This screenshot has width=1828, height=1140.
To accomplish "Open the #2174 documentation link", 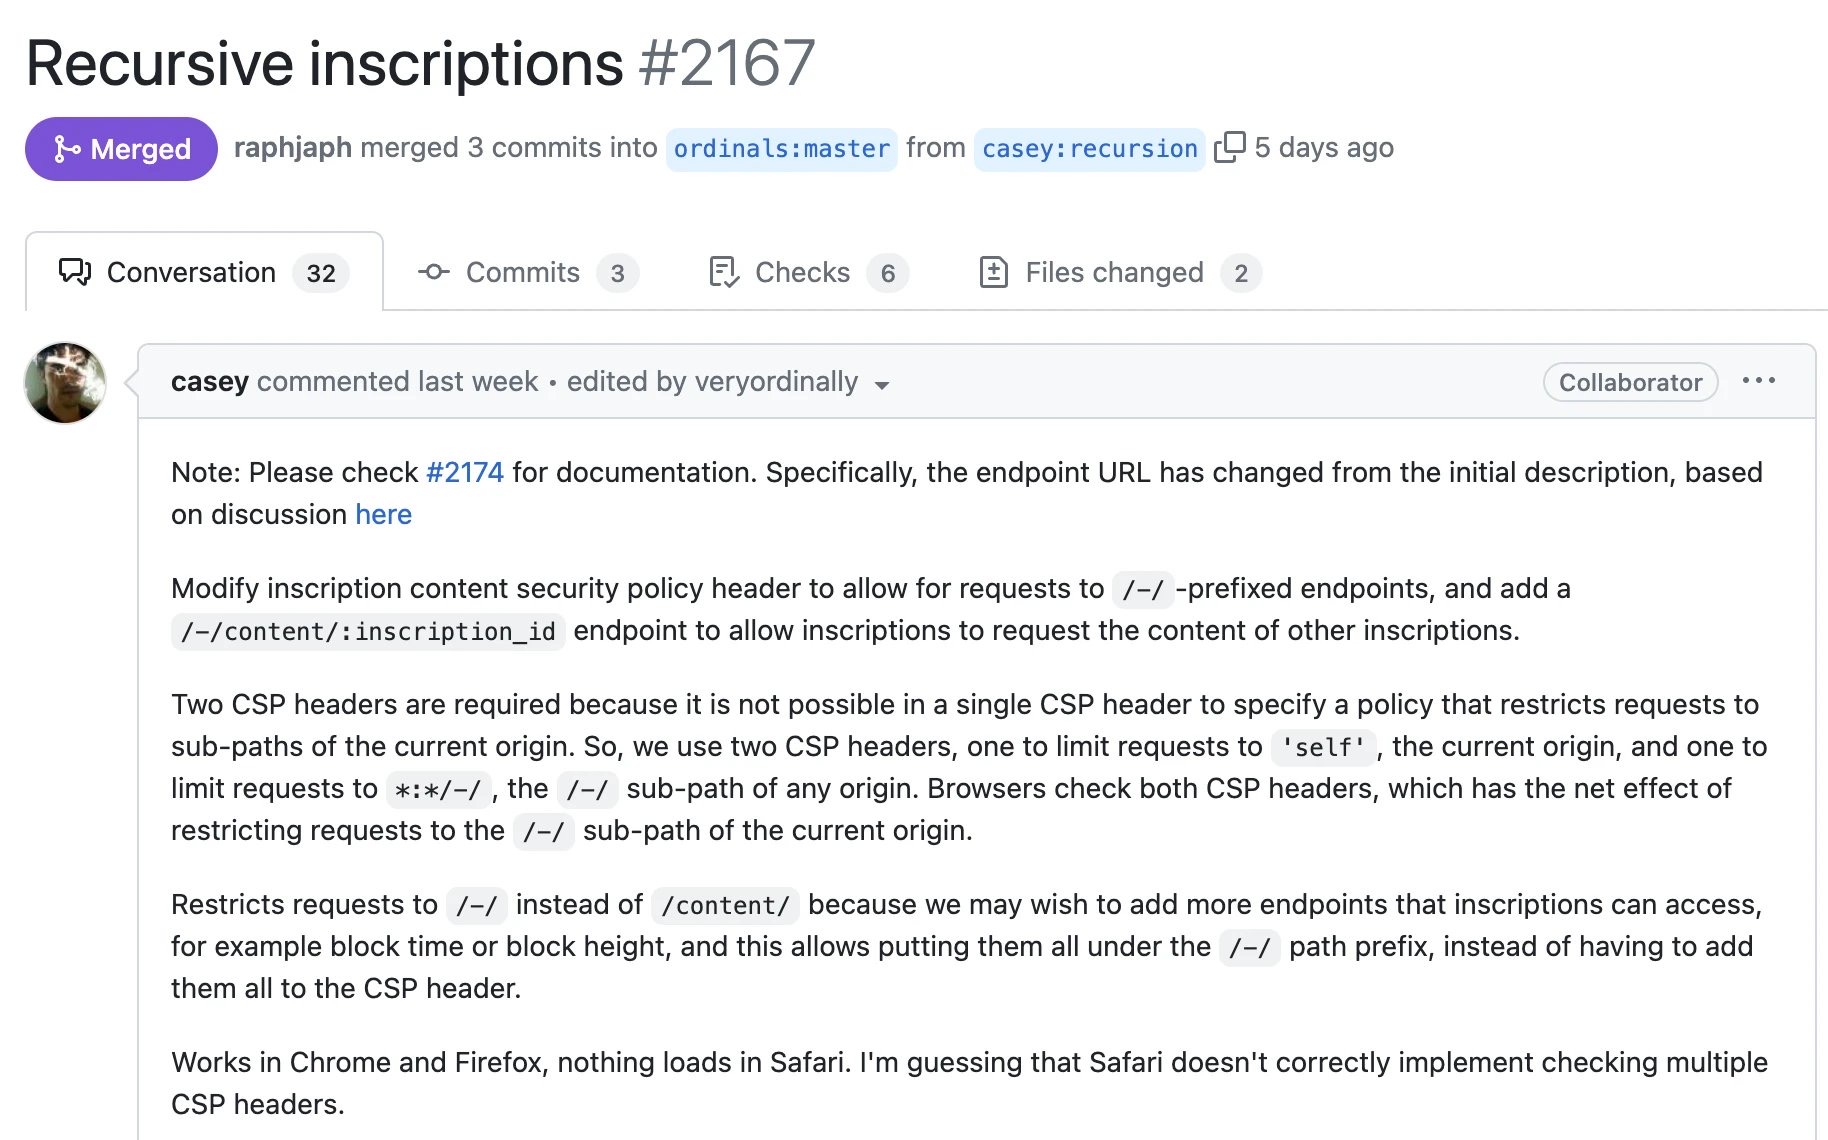I will point(465,472).
